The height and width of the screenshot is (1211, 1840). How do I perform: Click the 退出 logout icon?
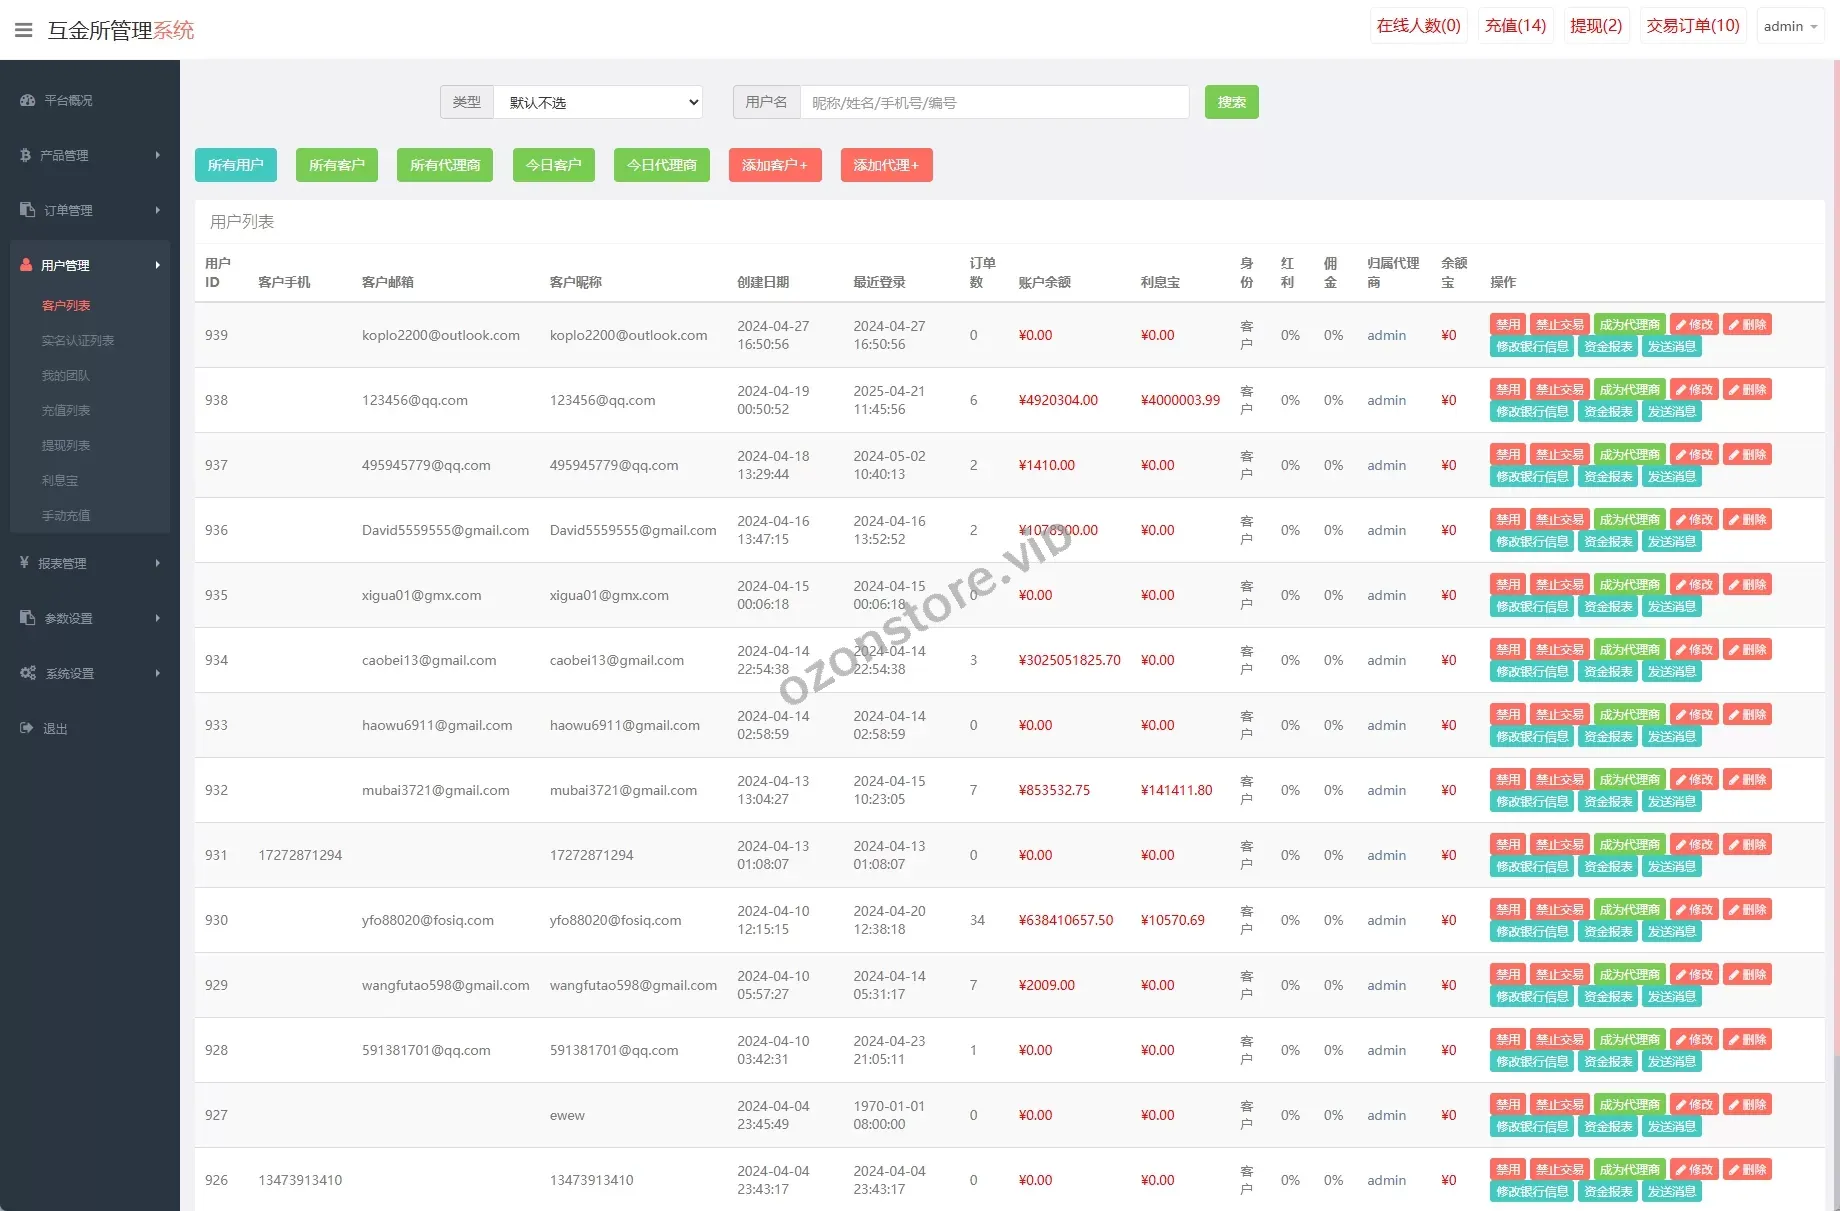[x=26, y=728]
